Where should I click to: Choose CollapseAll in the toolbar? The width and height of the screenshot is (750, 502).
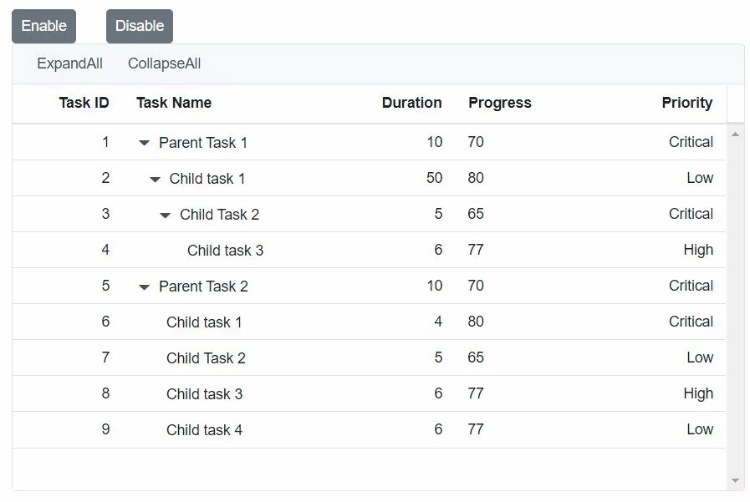(164, 64)
